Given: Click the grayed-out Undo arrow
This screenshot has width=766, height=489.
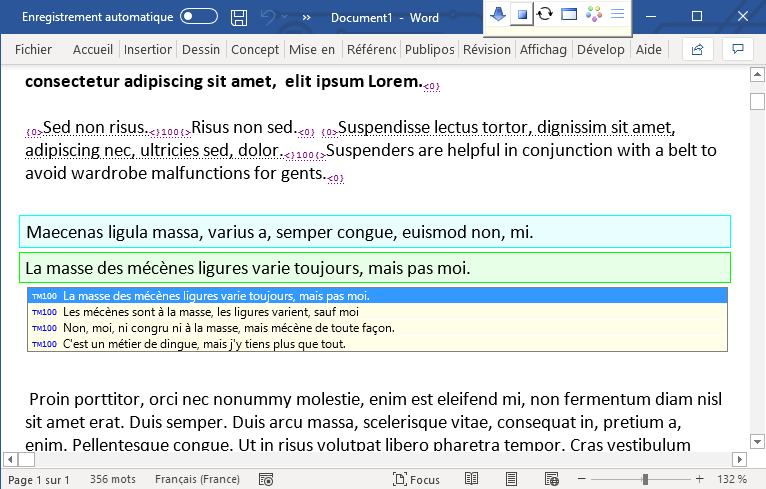Looking at the screenshot, I should point(268,18).
